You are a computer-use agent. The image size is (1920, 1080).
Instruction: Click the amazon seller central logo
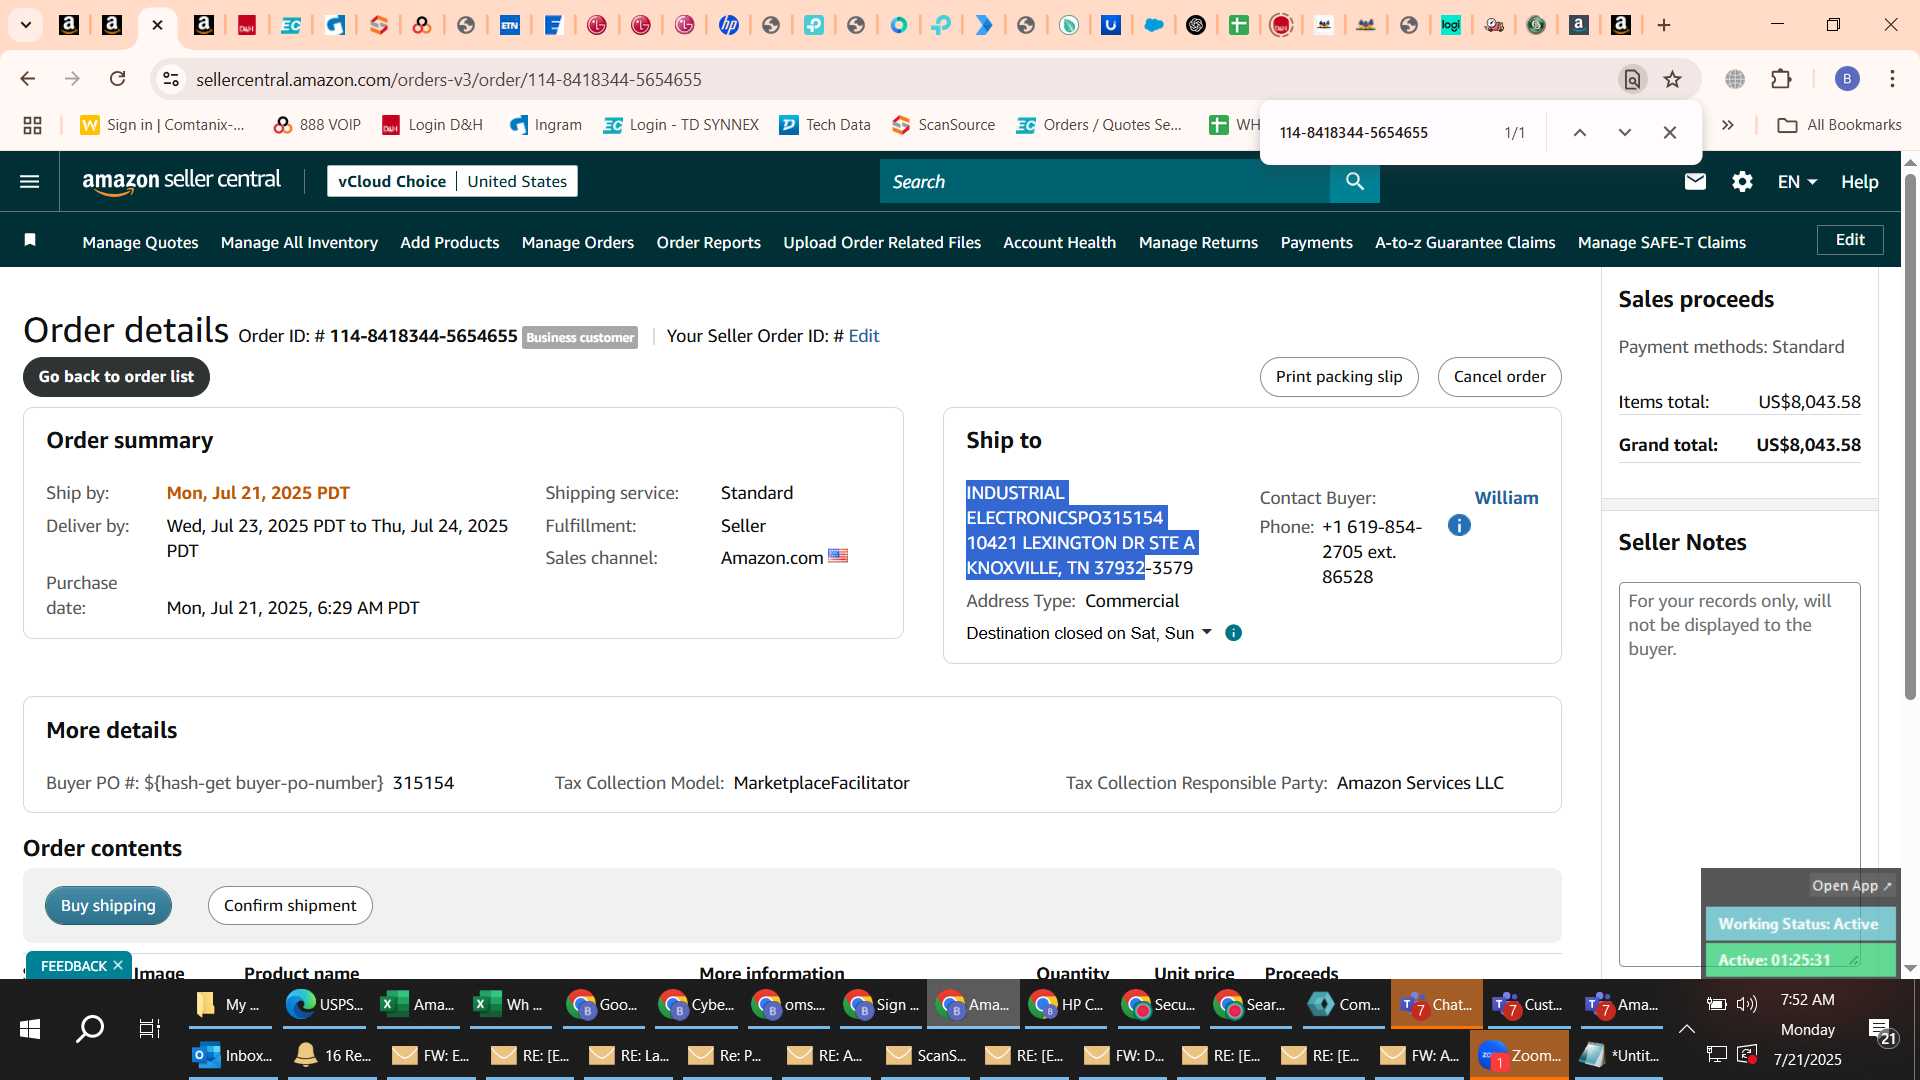[x=181, y=181]
